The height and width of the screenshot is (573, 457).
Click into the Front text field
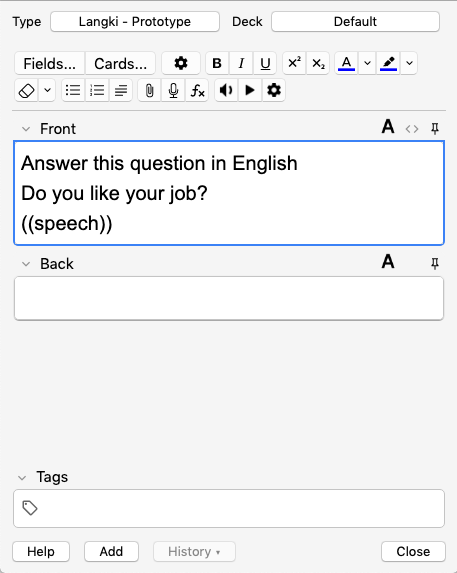(229, 193)
